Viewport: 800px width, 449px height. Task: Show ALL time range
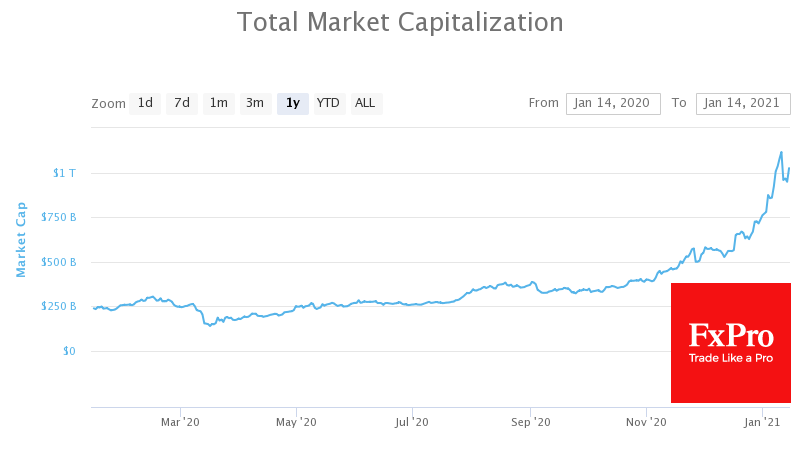coord(365,103)
